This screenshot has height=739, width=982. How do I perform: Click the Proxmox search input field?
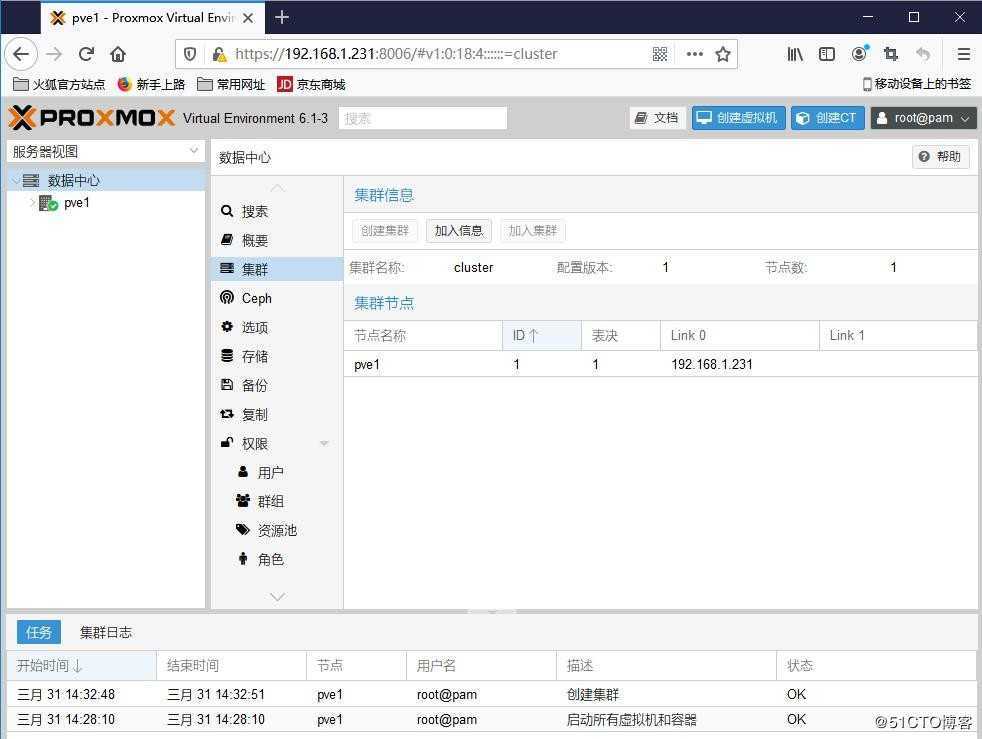click(x=423, y=118)
